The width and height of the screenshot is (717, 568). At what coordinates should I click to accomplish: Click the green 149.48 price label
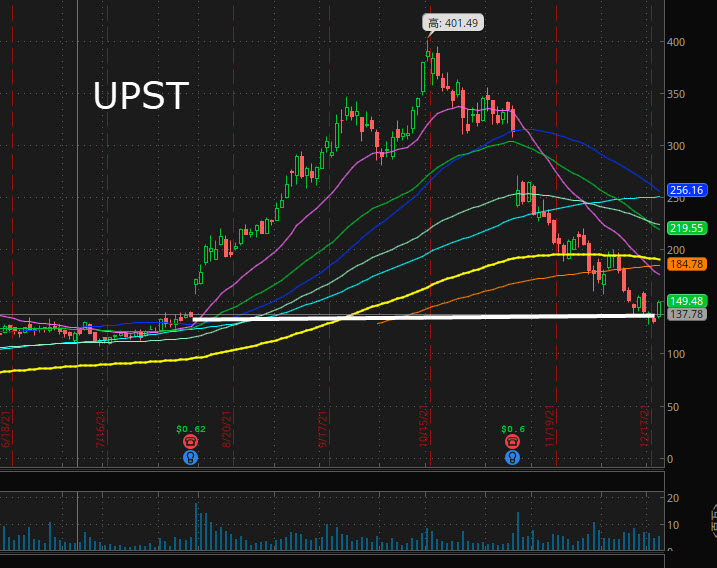click(687, 301)
